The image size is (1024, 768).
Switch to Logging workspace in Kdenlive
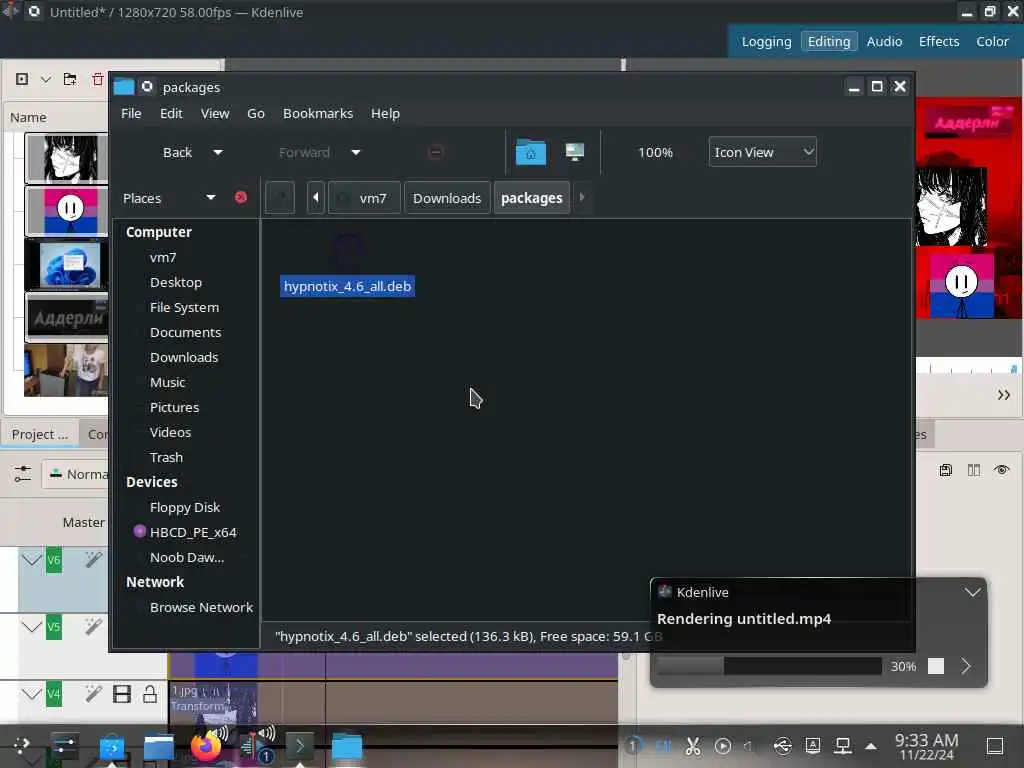766,41
